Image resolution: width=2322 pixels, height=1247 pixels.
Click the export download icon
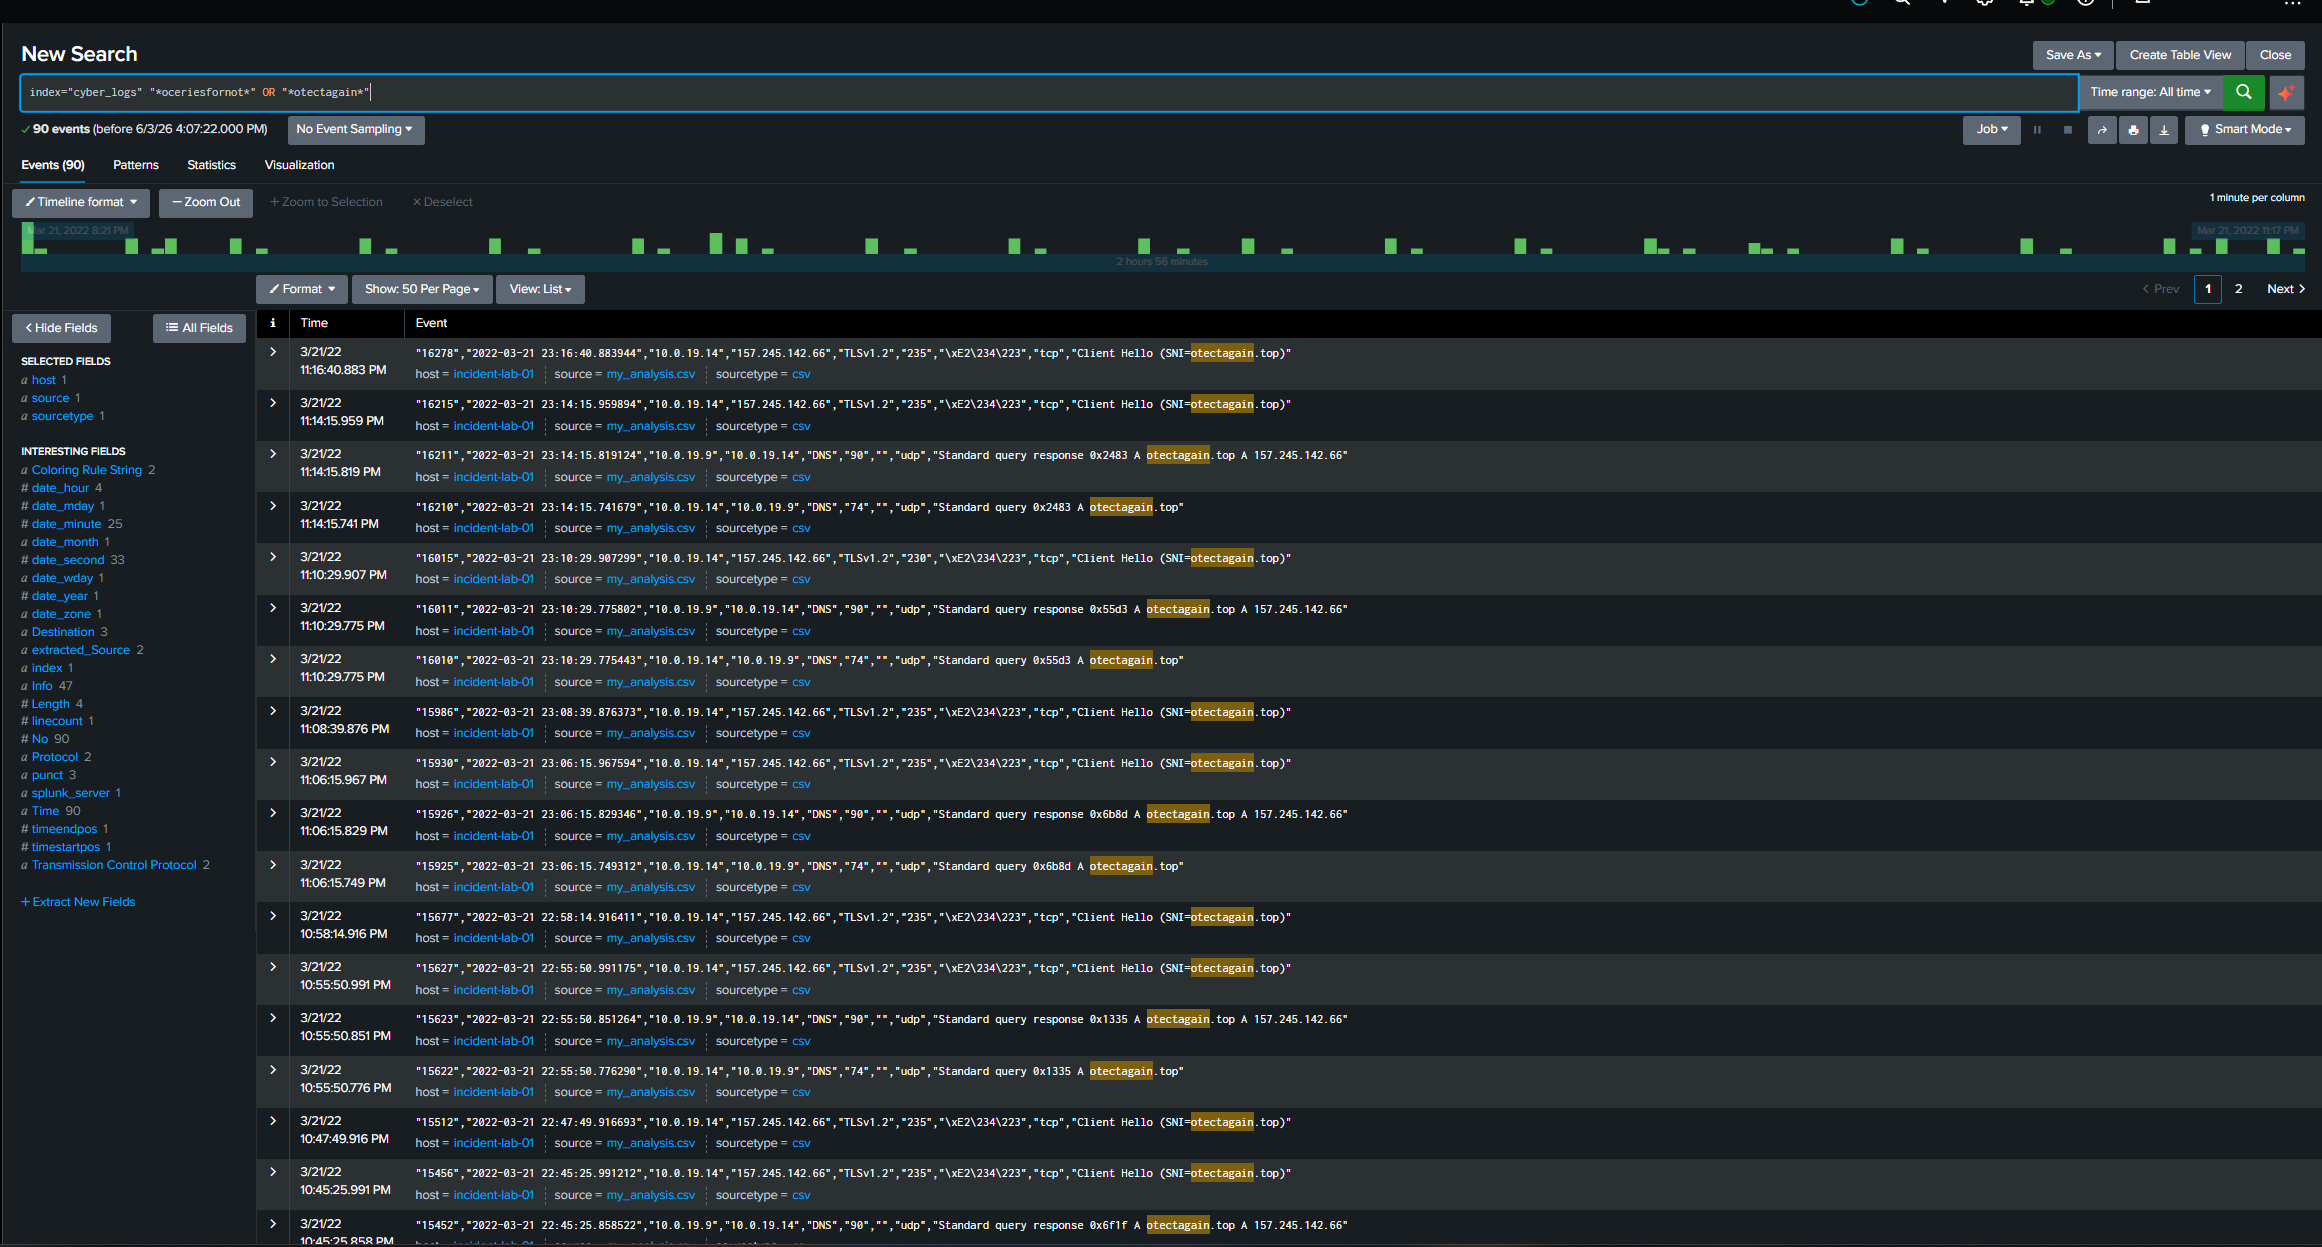[2164, 130]
